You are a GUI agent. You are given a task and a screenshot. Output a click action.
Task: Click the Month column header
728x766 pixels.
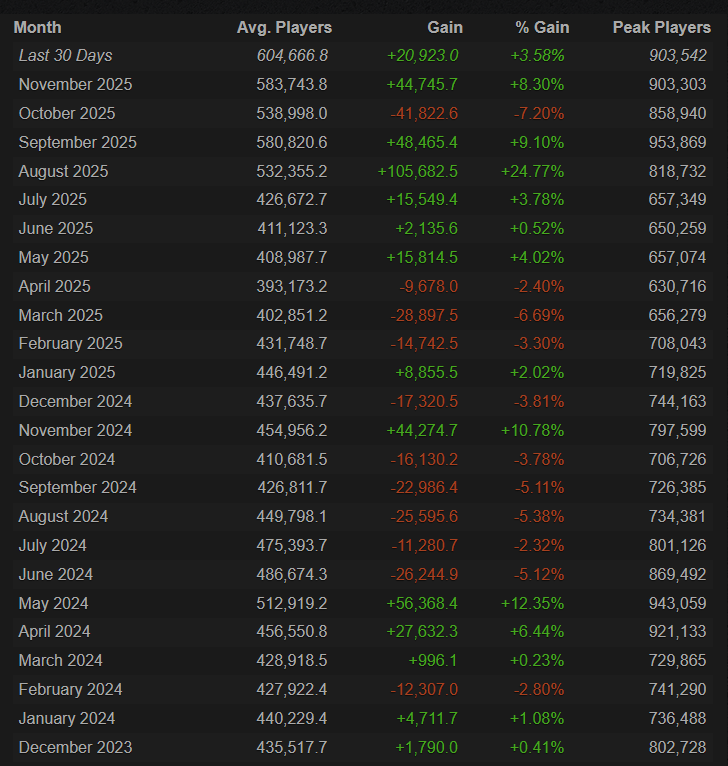tap(38, 27)
